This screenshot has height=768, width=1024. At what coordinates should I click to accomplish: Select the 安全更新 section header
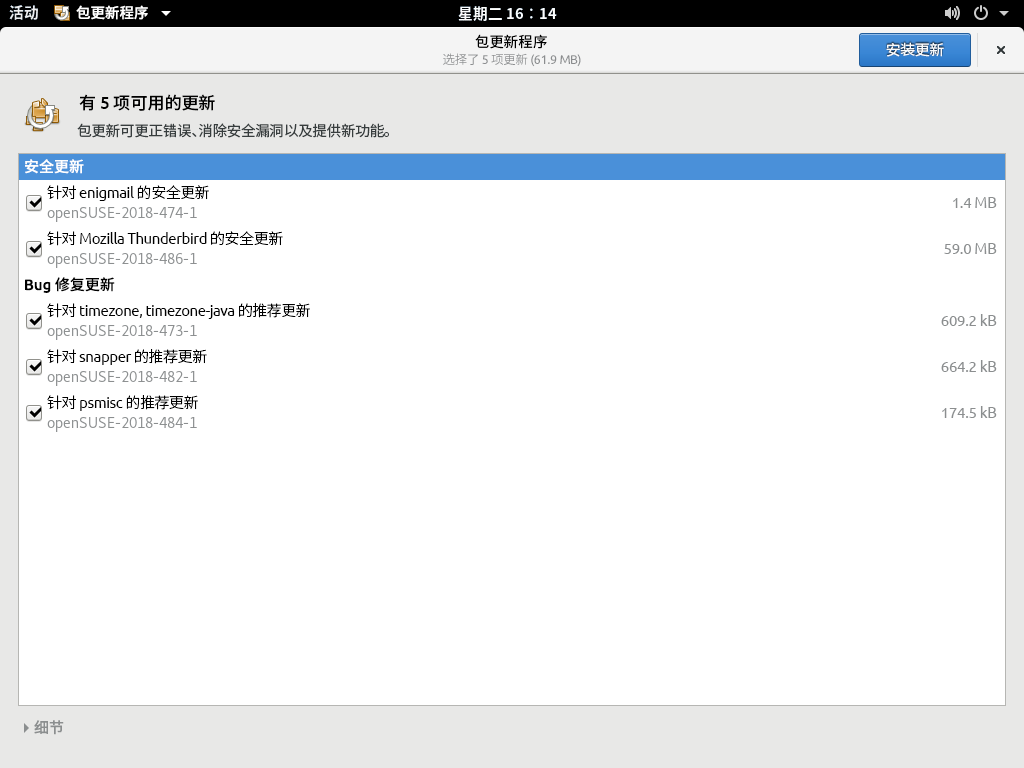coord(511,167)
